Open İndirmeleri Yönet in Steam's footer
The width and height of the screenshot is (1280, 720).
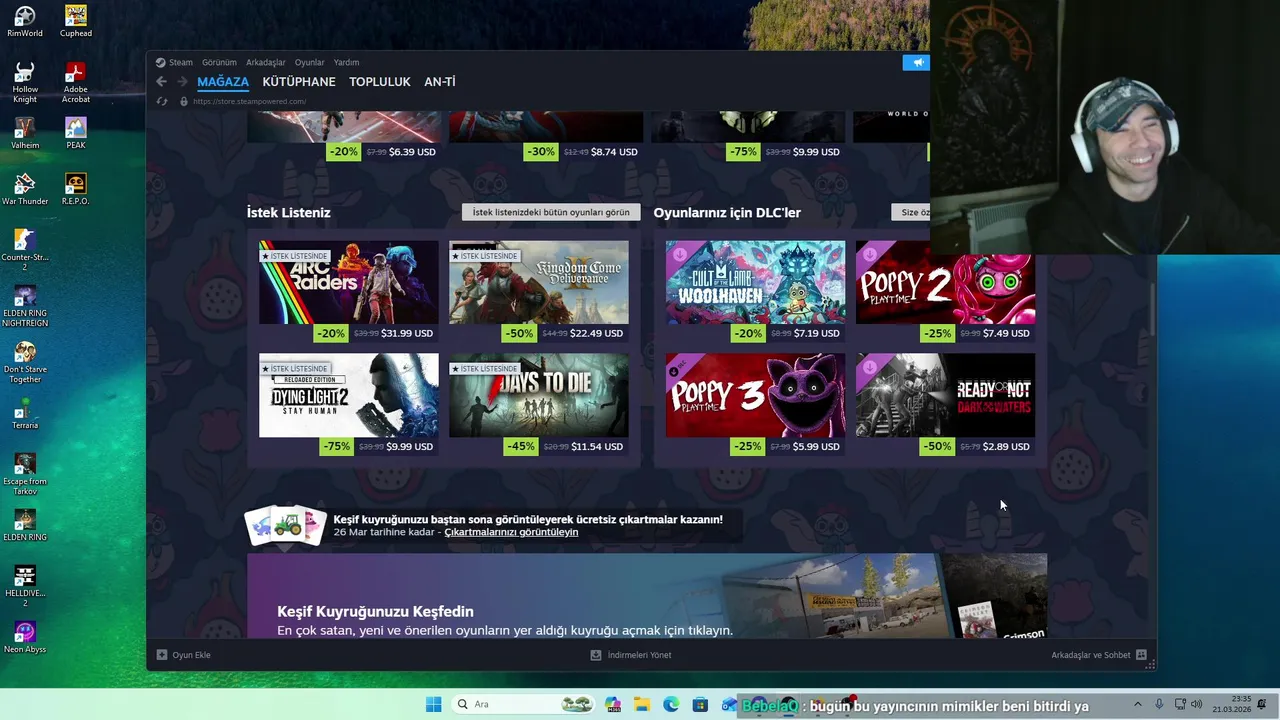tap(631, 655)
